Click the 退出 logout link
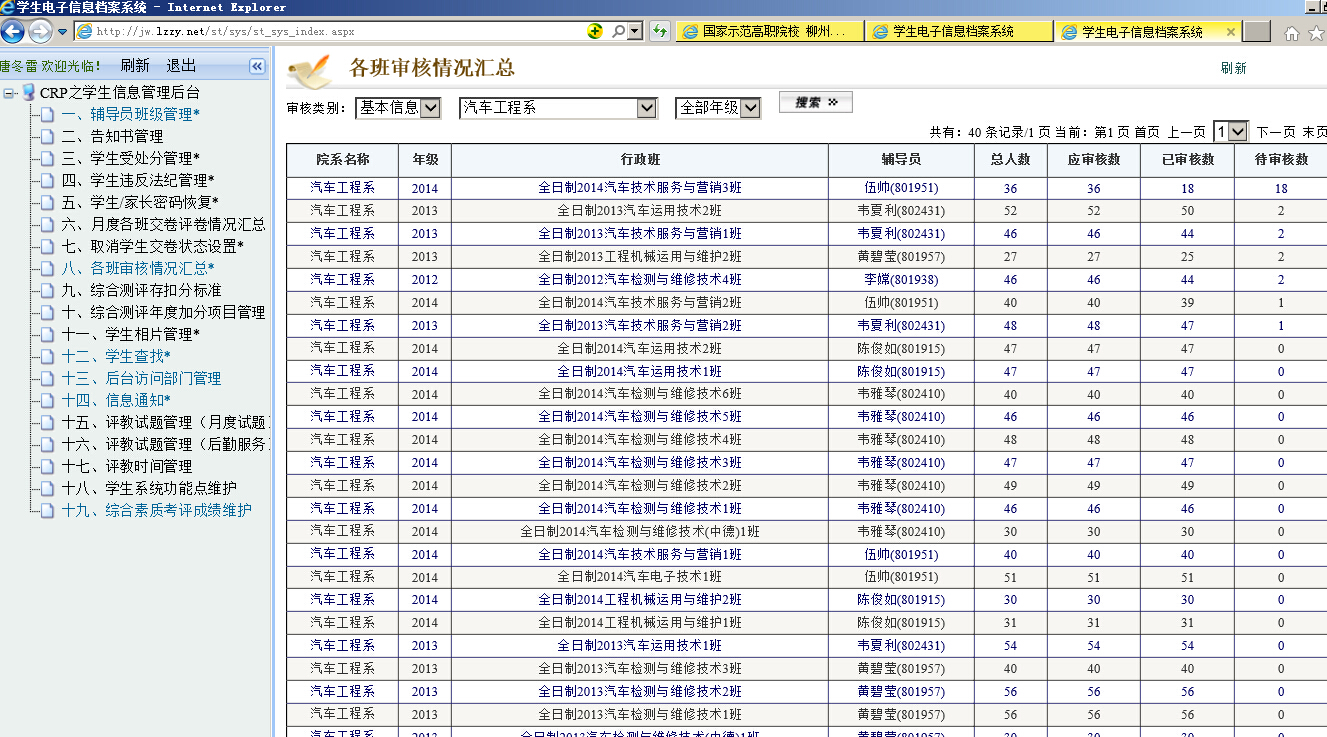Screen dimensions: 1327x737 pos(181,66)
